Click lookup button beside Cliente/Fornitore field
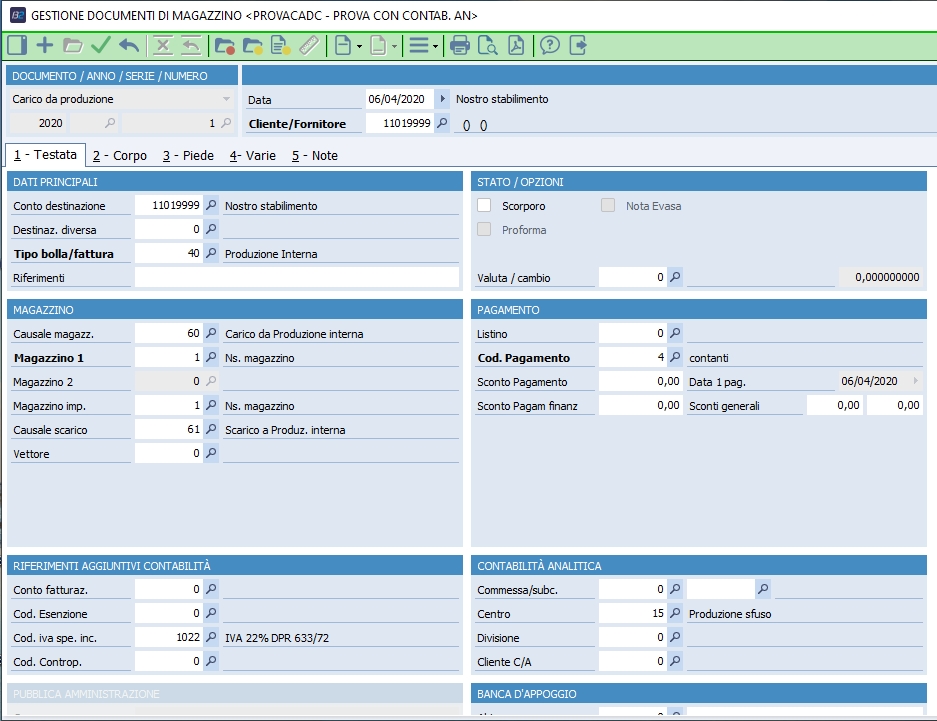937x721 pixels. [443, 124]
